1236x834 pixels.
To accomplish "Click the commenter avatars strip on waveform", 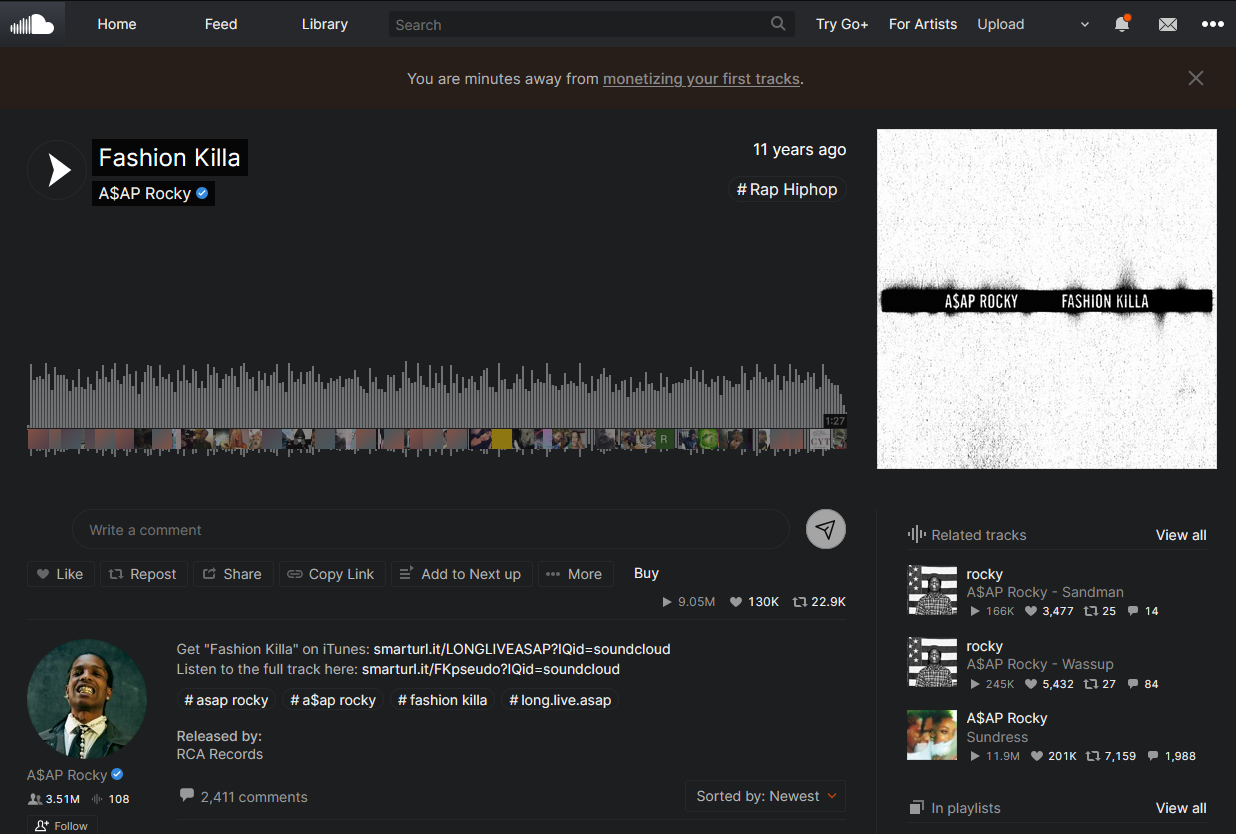I will point(437,439).
